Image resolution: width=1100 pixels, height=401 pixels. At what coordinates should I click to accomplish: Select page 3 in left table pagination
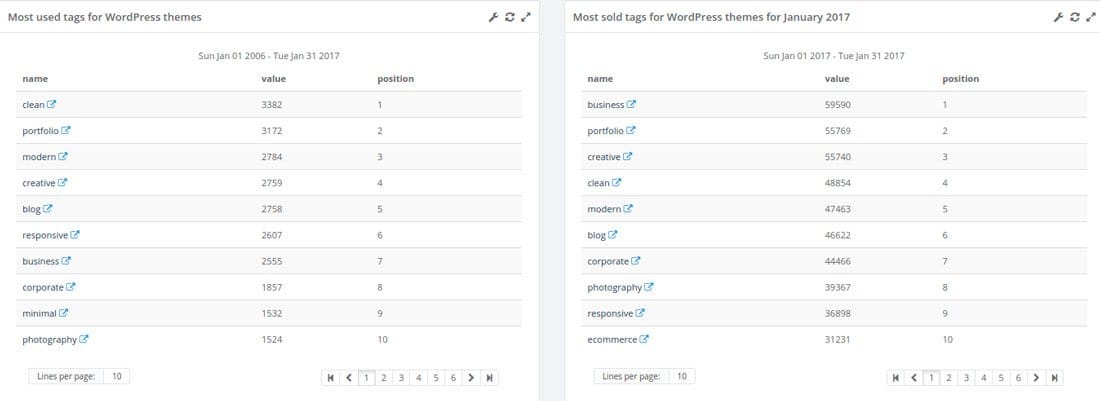pyautogui.click(x=401, y=378)
